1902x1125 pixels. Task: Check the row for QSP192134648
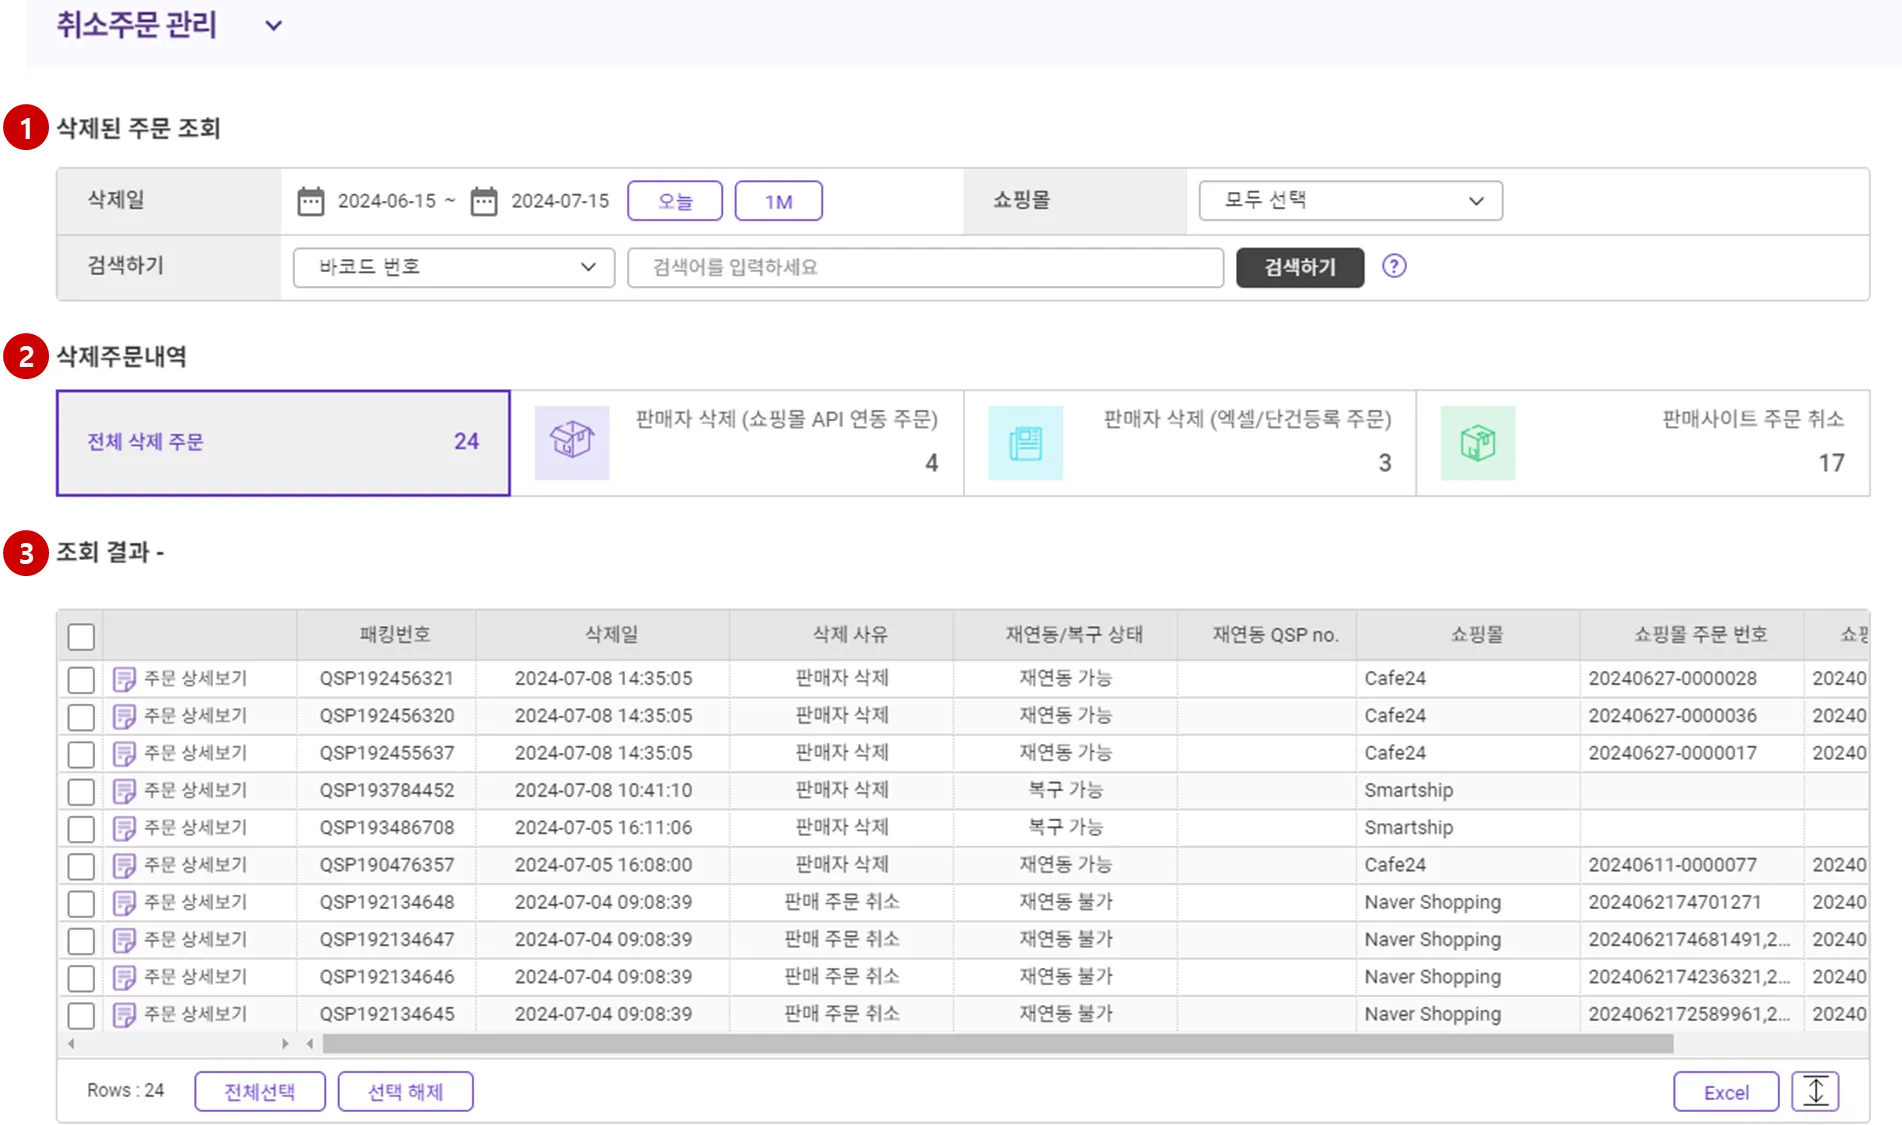click(81, 903)
